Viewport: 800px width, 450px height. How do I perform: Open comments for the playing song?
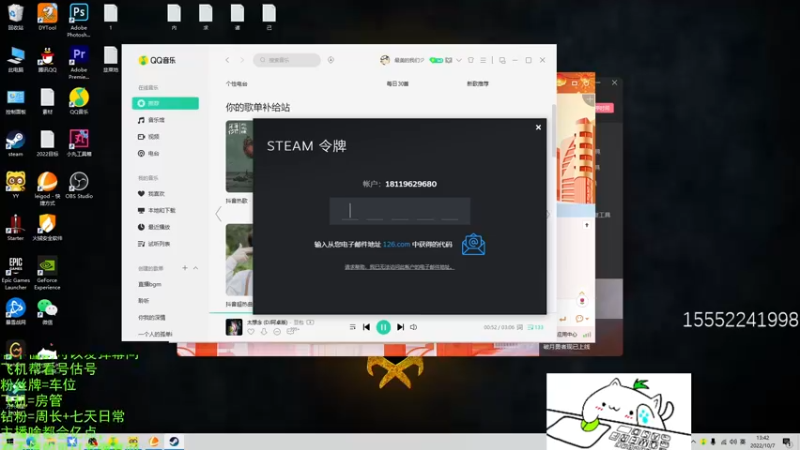click(x=291, y=331)
